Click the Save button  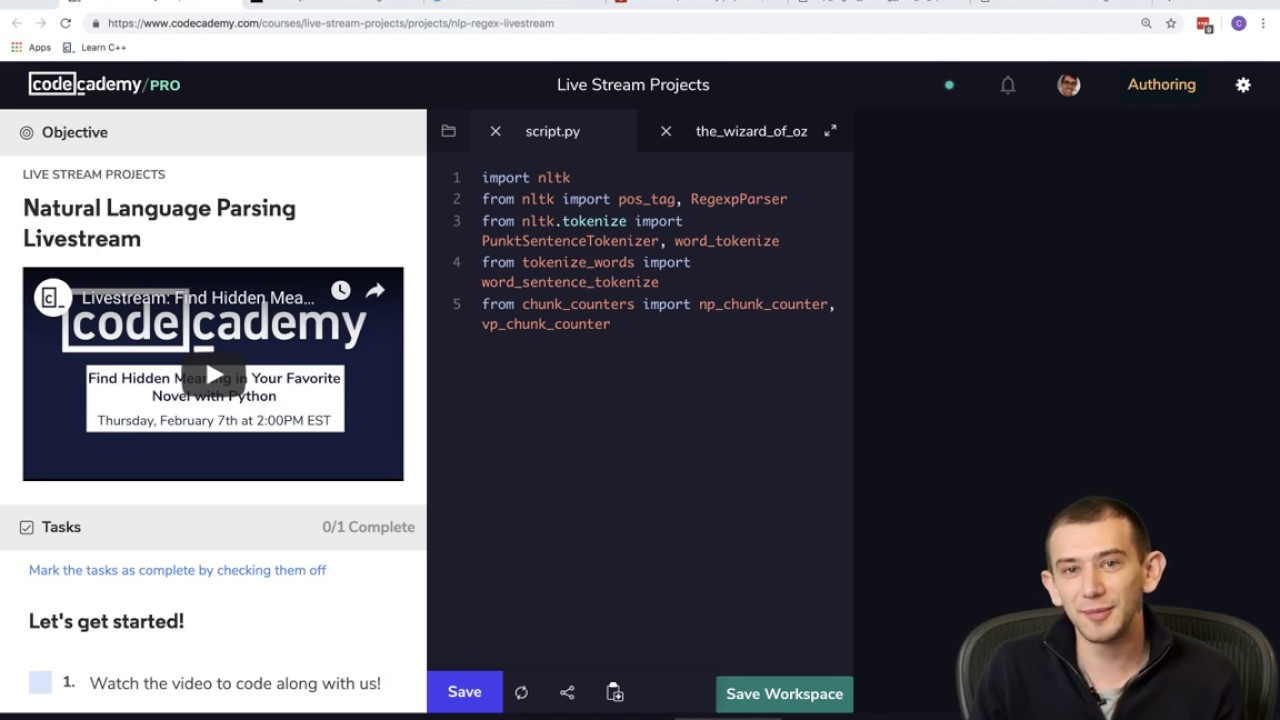[x=464, y=692]
